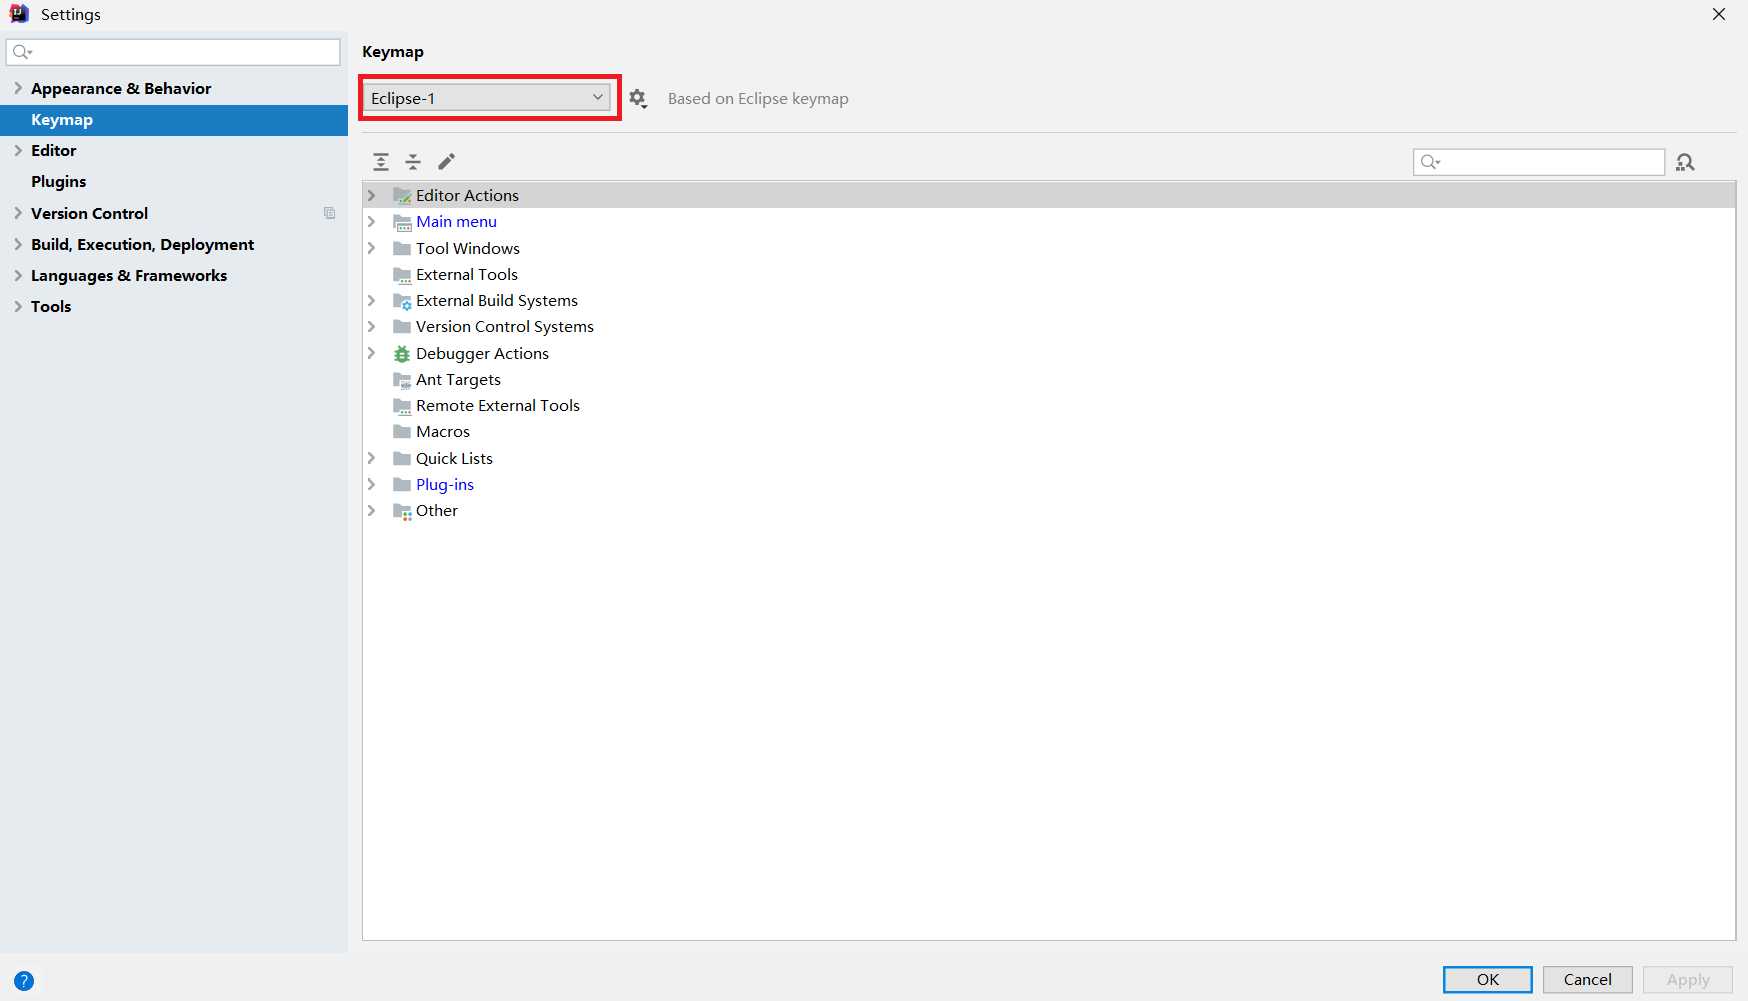Expand the Editor settings section arrow
Screen dimensions: 1748x1001
(x=18, y=150)
